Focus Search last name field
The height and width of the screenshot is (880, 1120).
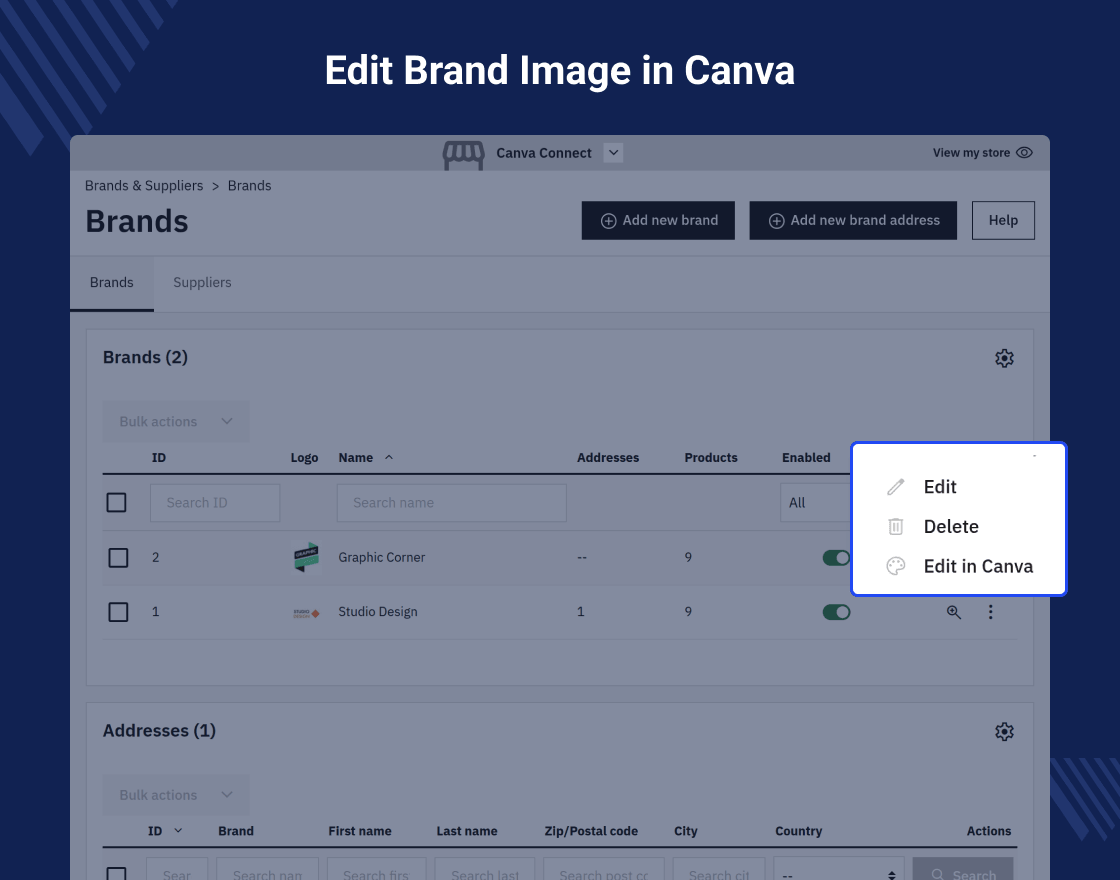click(484, 871)
